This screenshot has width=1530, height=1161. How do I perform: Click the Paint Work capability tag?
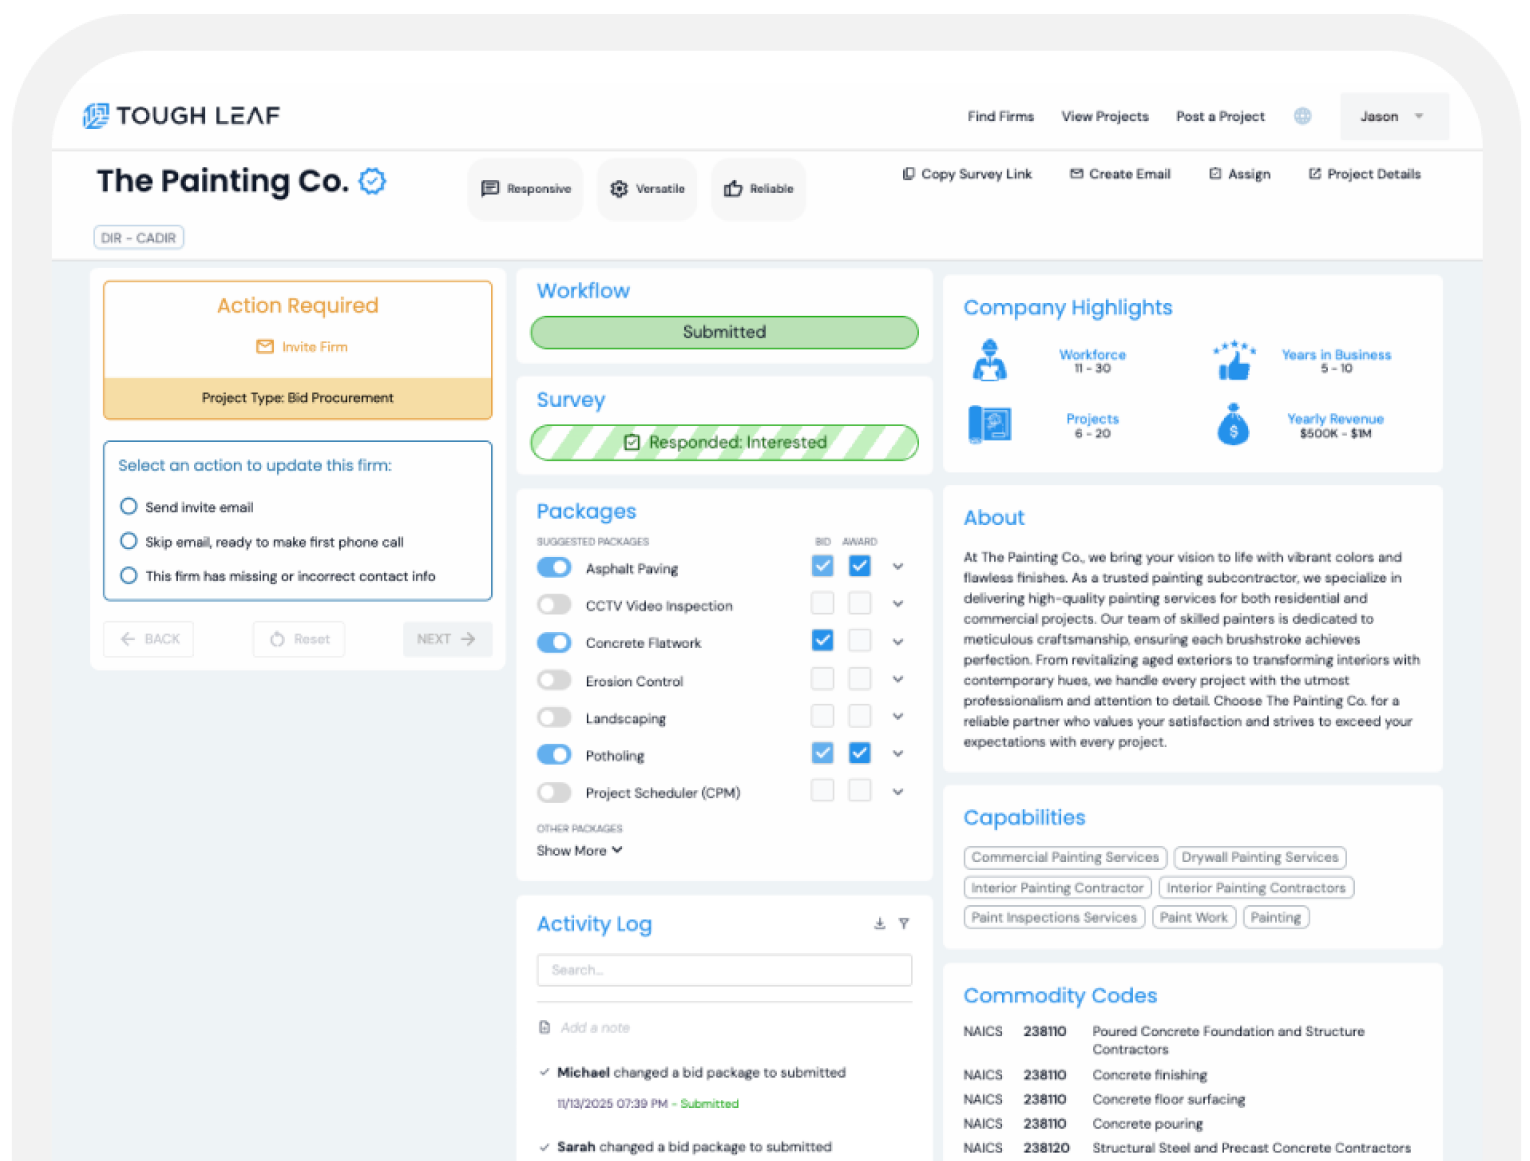click(x=1194, y=917)
